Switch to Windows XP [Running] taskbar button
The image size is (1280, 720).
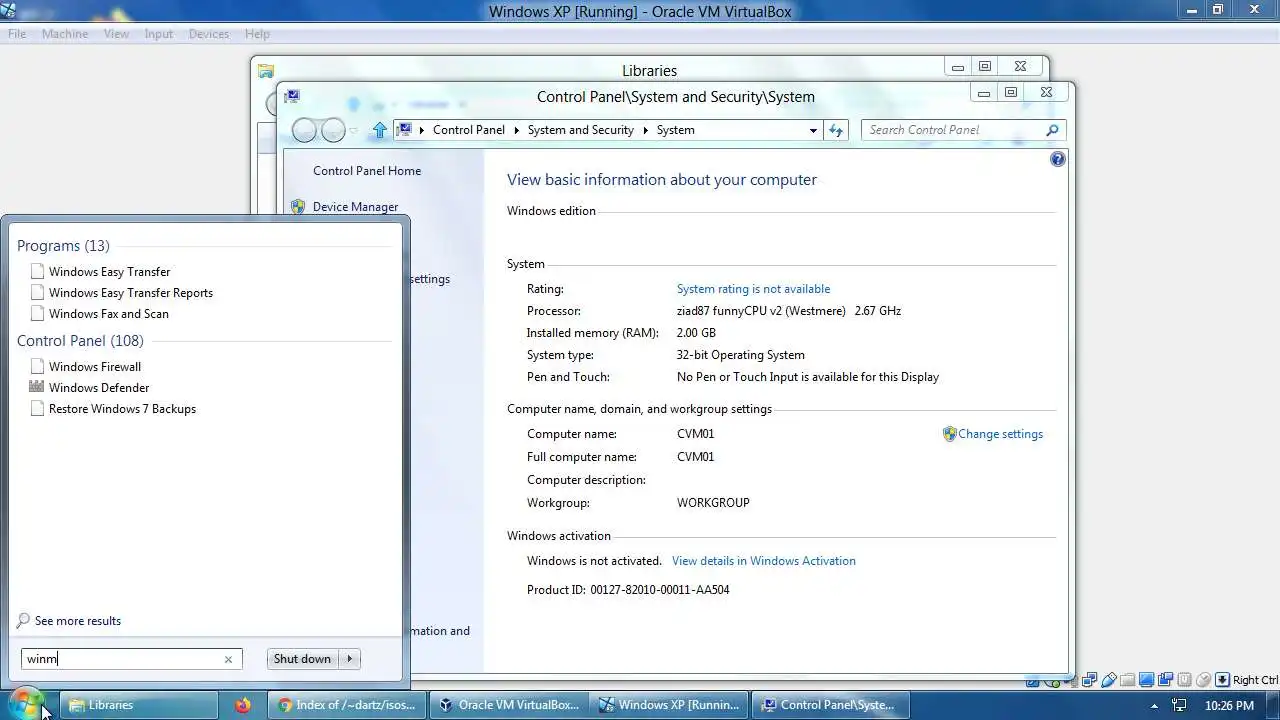669,705
